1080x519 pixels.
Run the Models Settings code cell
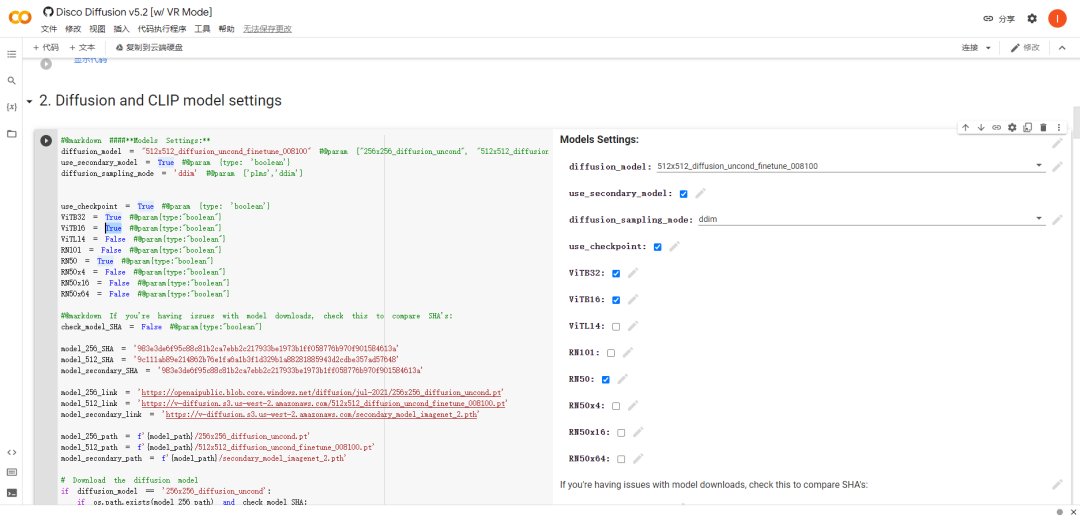coord(45,140)
